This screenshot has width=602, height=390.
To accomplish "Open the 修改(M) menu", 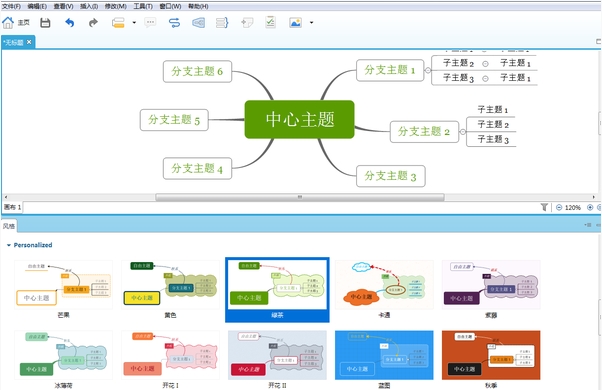I will (x=116, y=6).
